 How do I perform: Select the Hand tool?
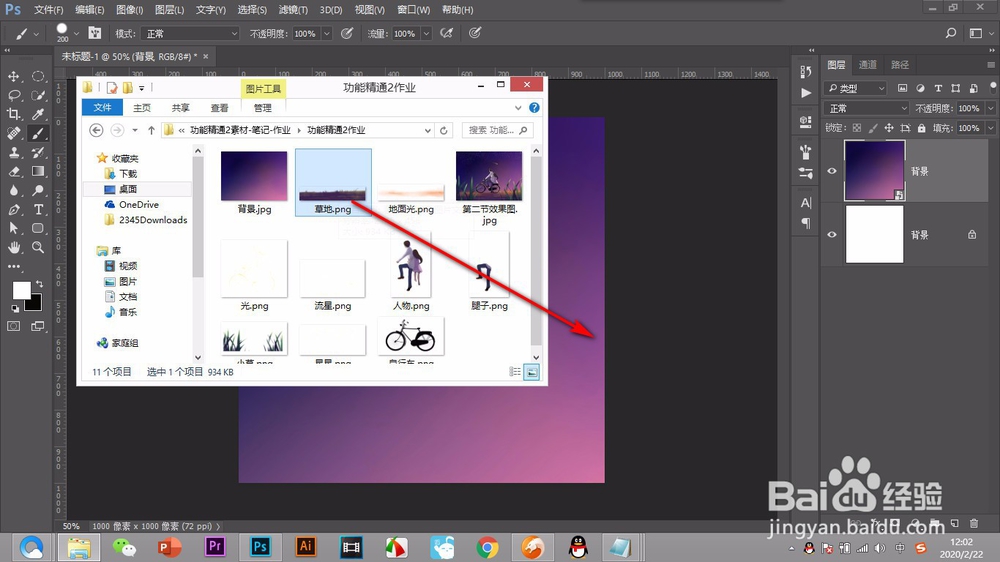[x=13, y=248]
